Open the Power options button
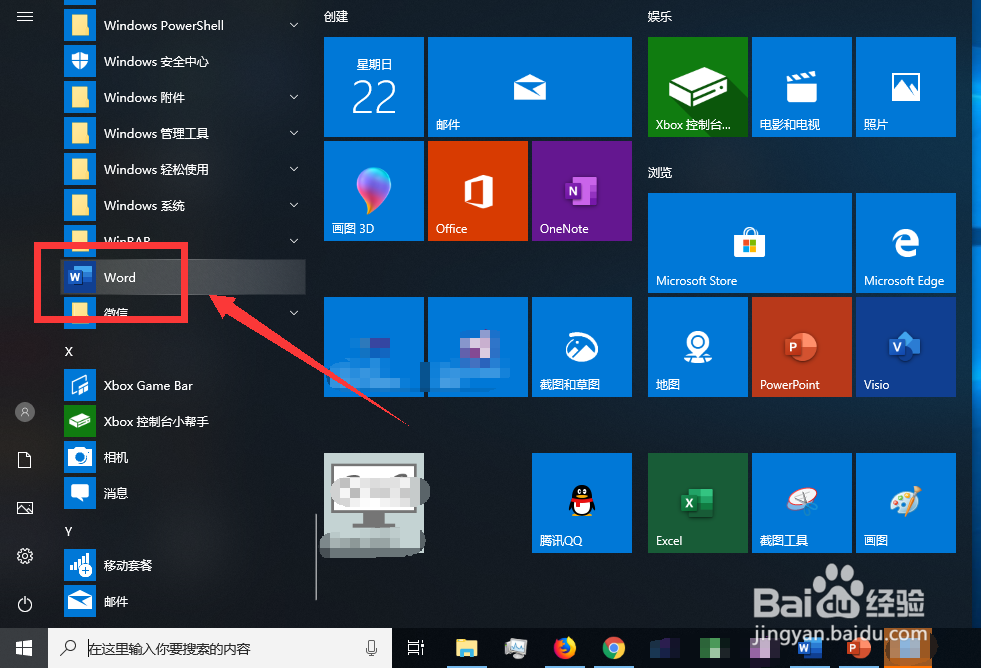 (25, 604)
